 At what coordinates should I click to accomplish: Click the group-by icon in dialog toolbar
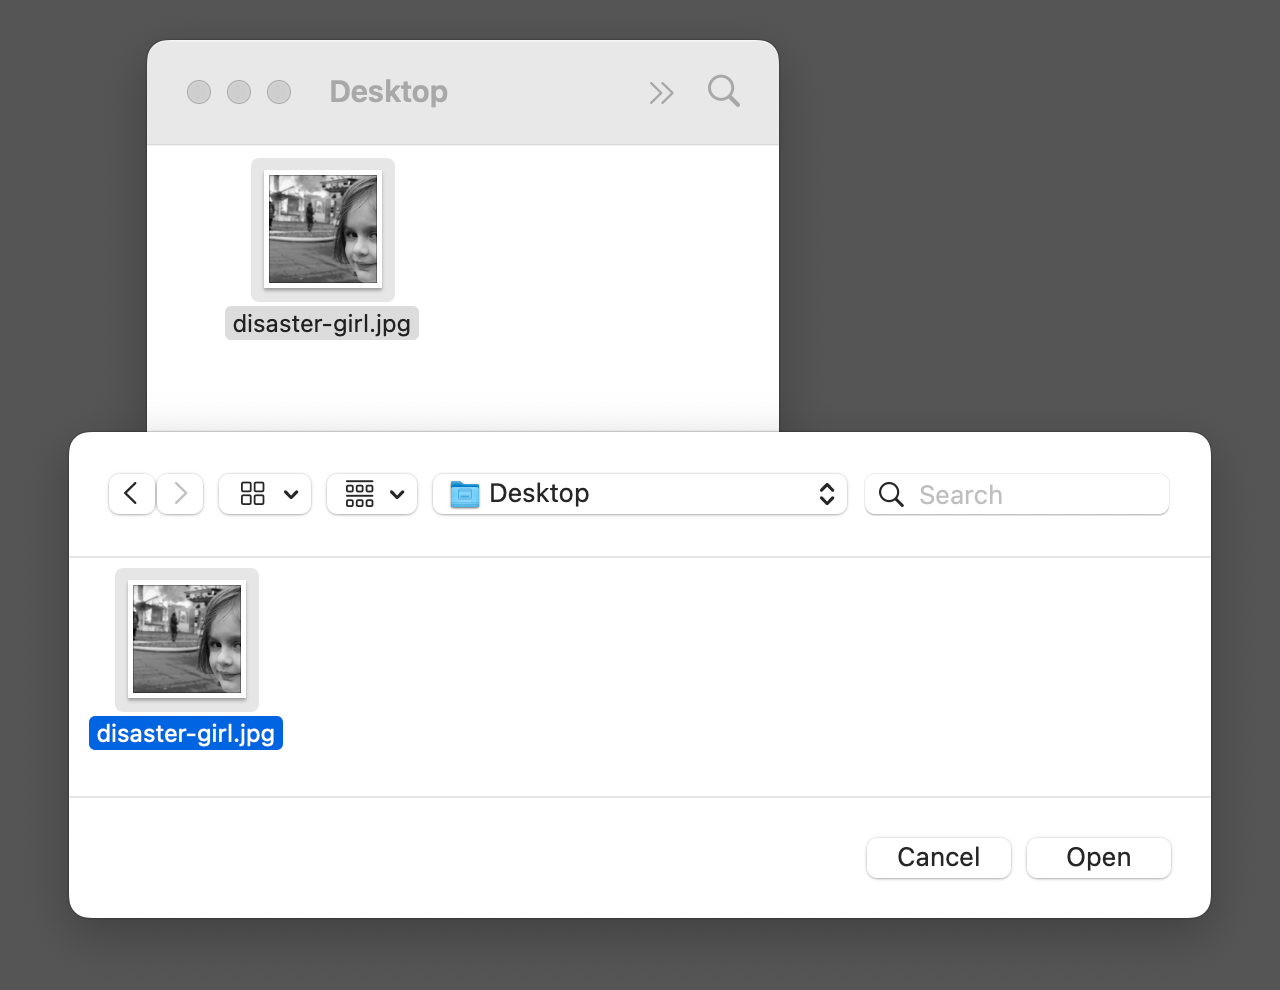(x=359, y=494)
